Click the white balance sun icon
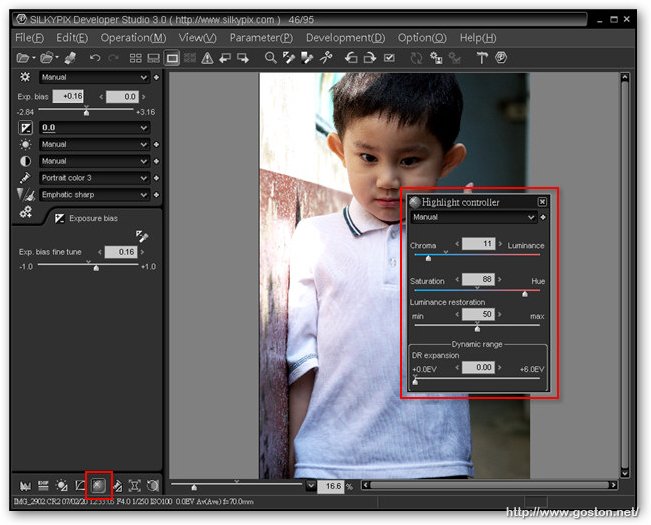This screenshot has width=651, height=525. tap(25, 145)
